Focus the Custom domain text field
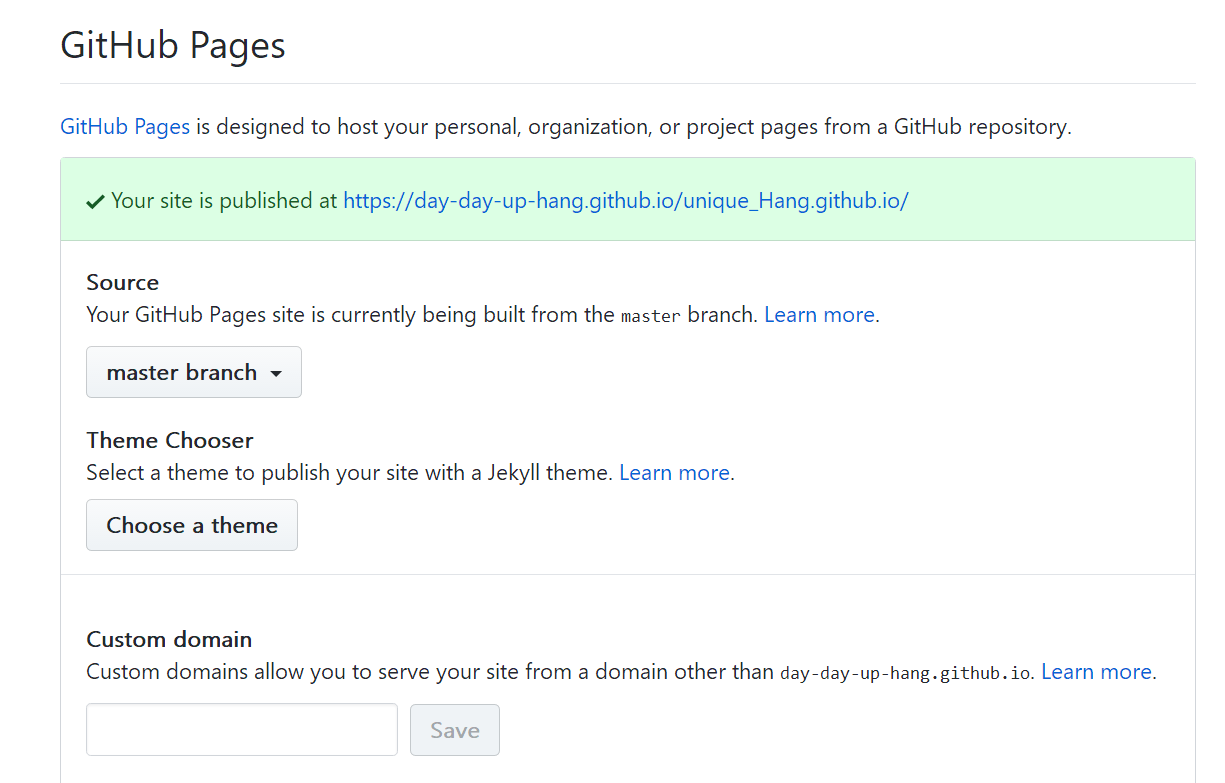This screenshot has width=1225, height=783. (x=242, y=730)
